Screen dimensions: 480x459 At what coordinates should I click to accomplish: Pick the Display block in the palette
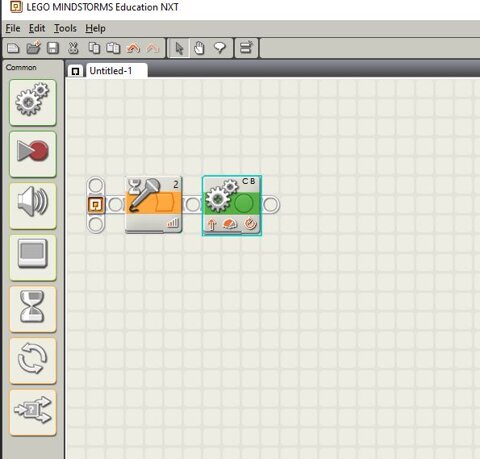point(33,257)
